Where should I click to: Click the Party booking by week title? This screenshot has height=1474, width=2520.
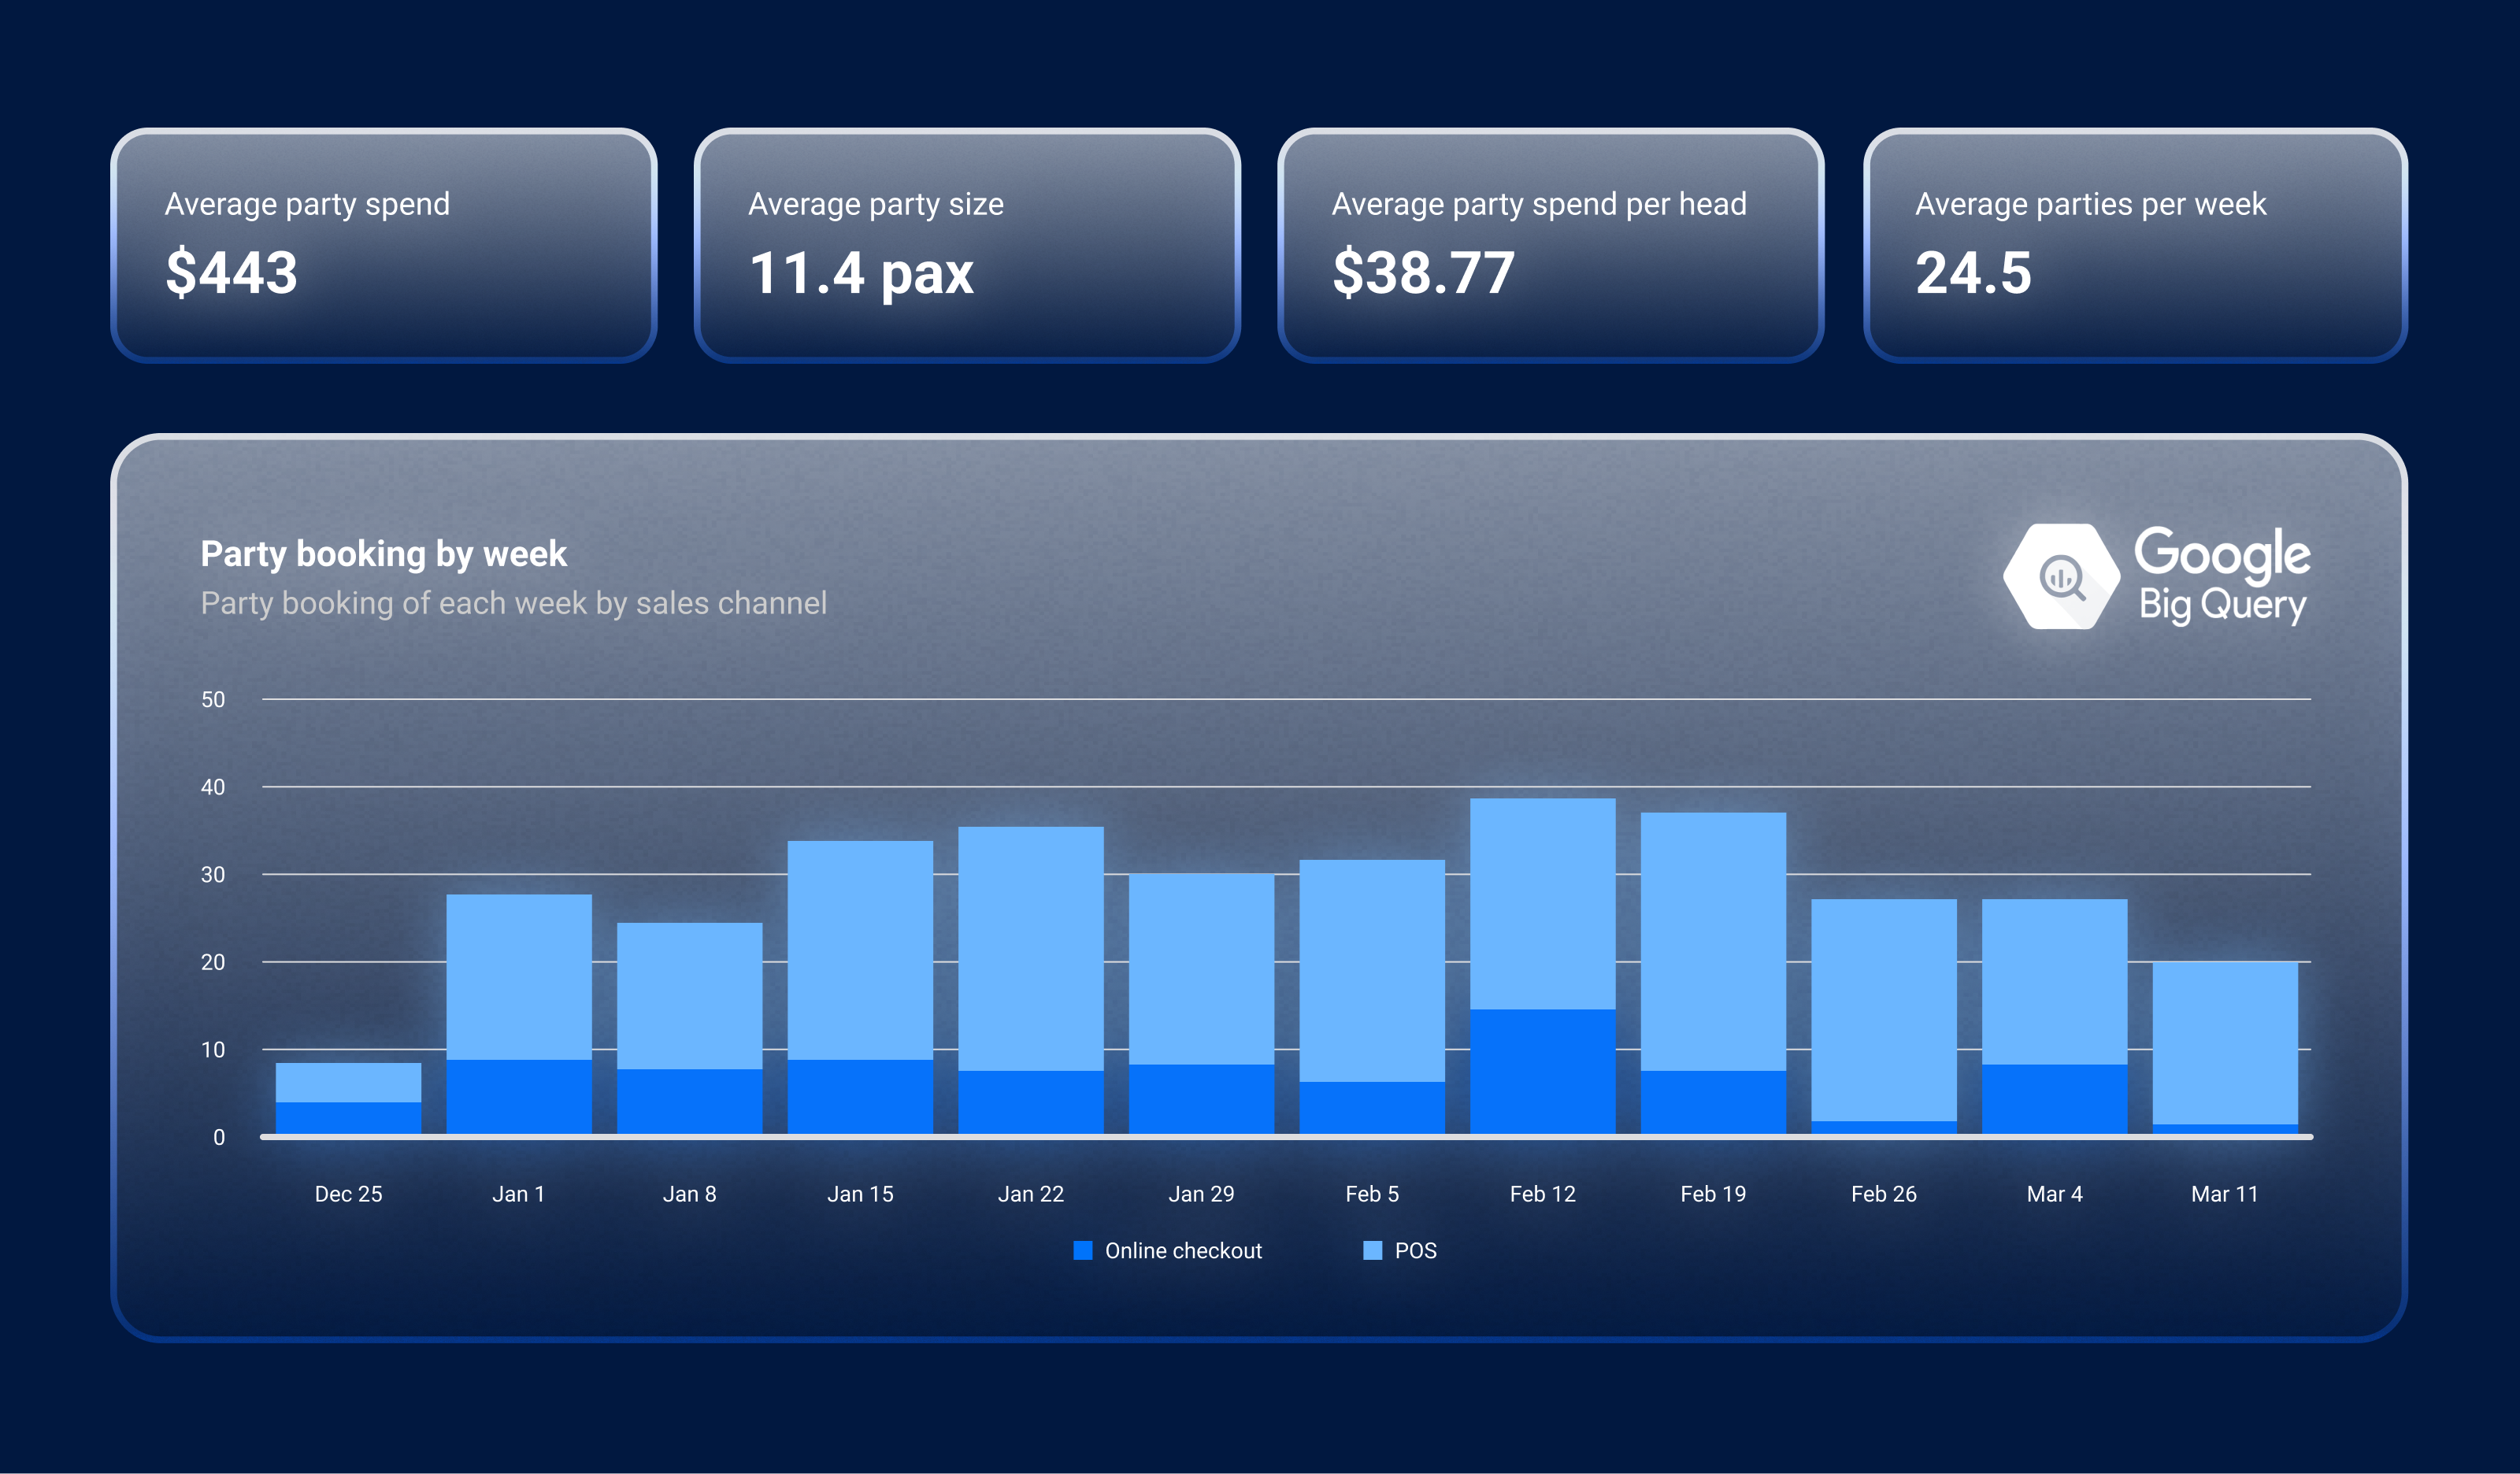[x=383, y=554]
